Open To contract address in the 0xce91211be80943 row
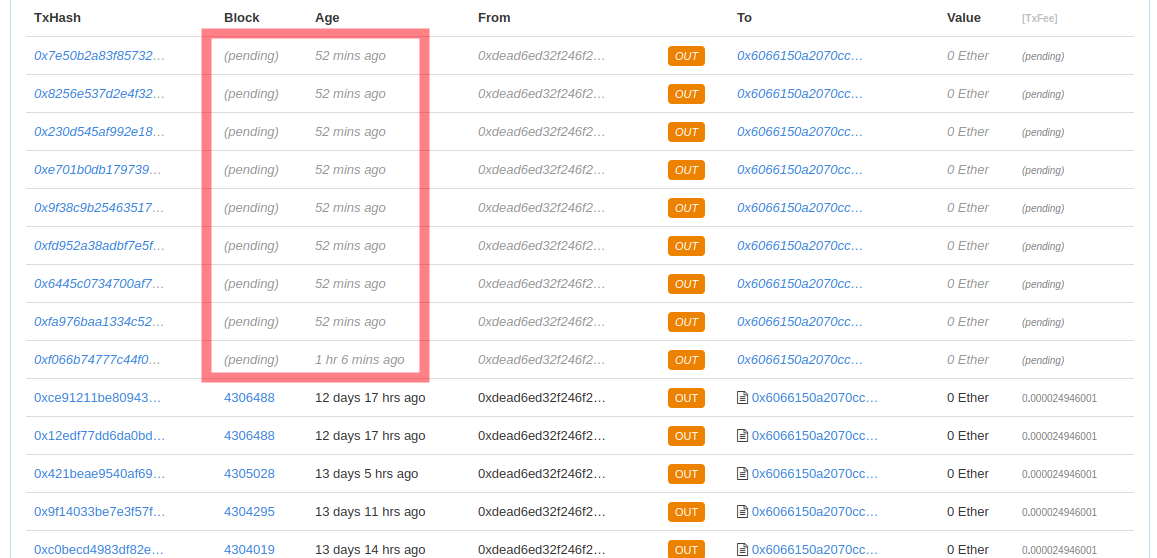Screen dimensions: 1157x558 click(815, 398)
